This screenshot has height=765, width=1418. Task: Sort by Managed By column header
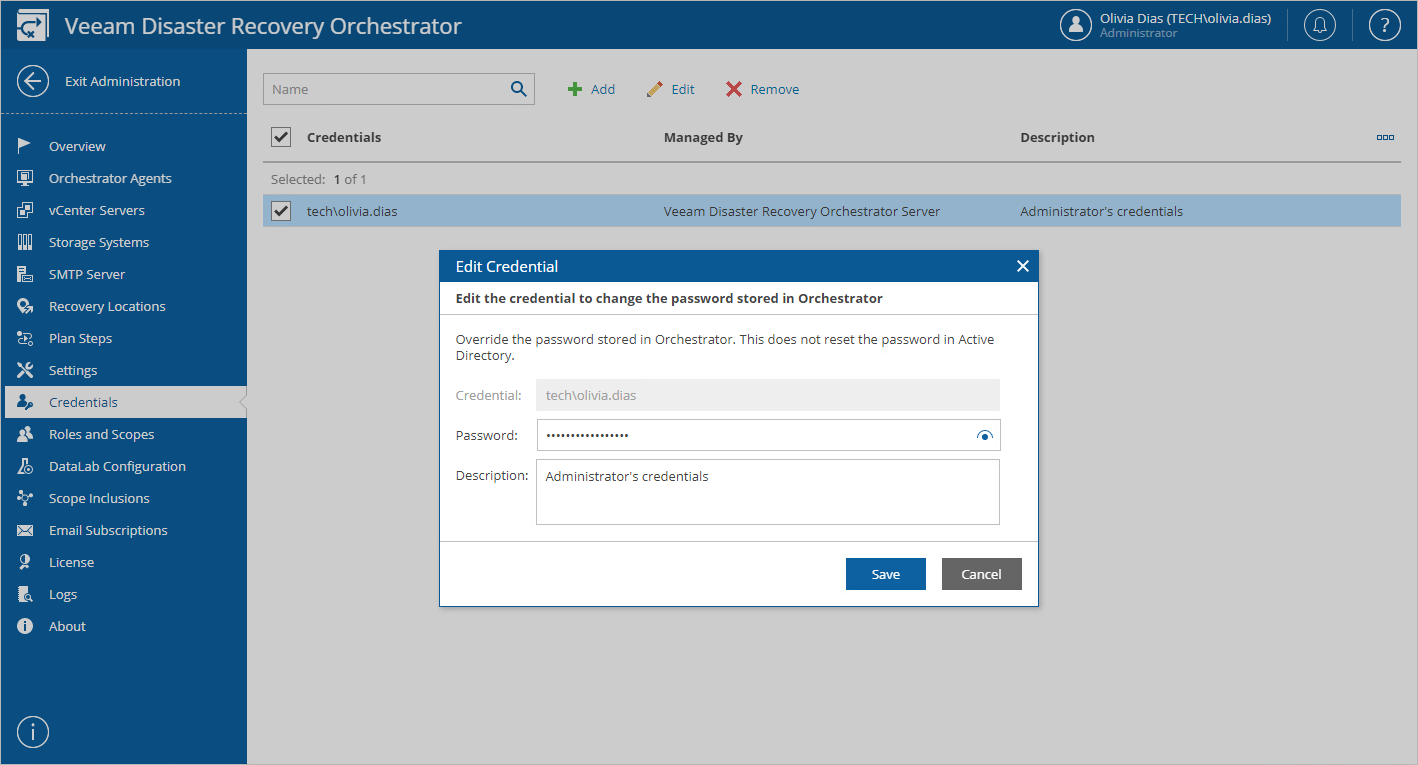703,137
